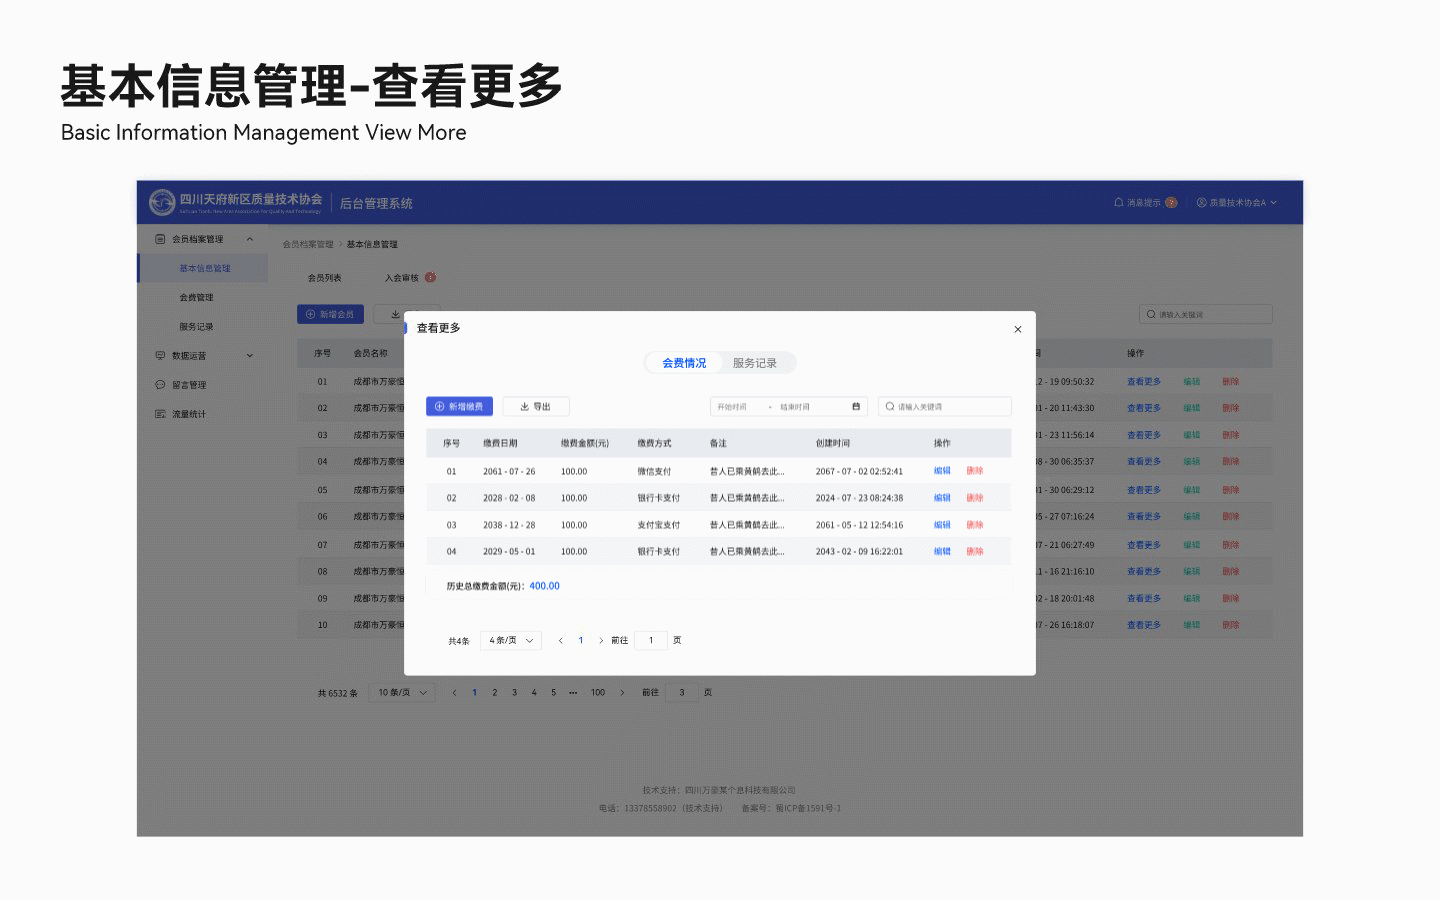
Task: Click the 留言管理 sidebar icon
Action: pyautogui.click(x=160, y=385)
